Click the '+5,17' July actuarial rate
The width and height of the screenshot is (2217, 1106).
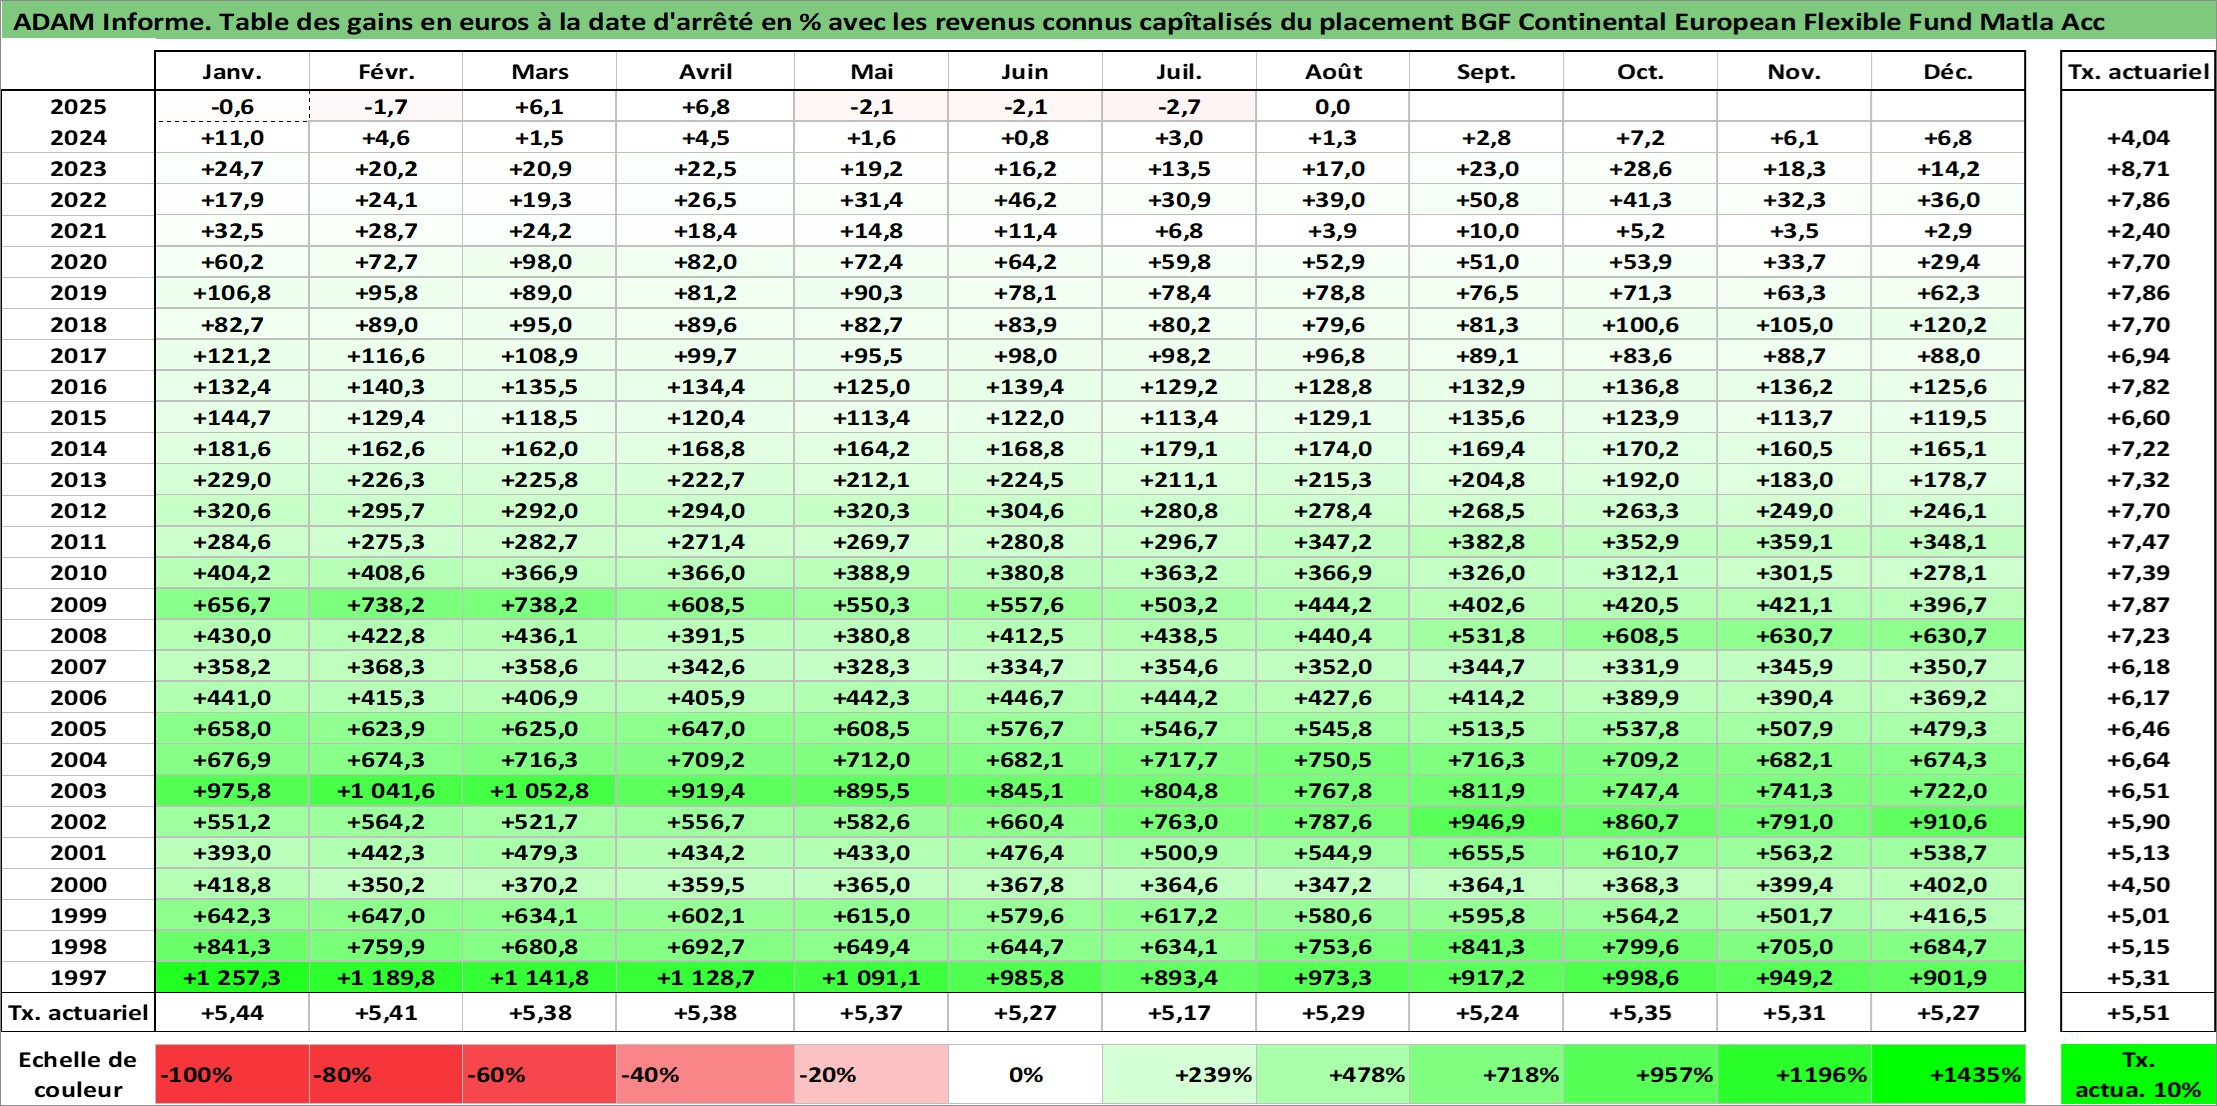[x=1179, y=1013]
